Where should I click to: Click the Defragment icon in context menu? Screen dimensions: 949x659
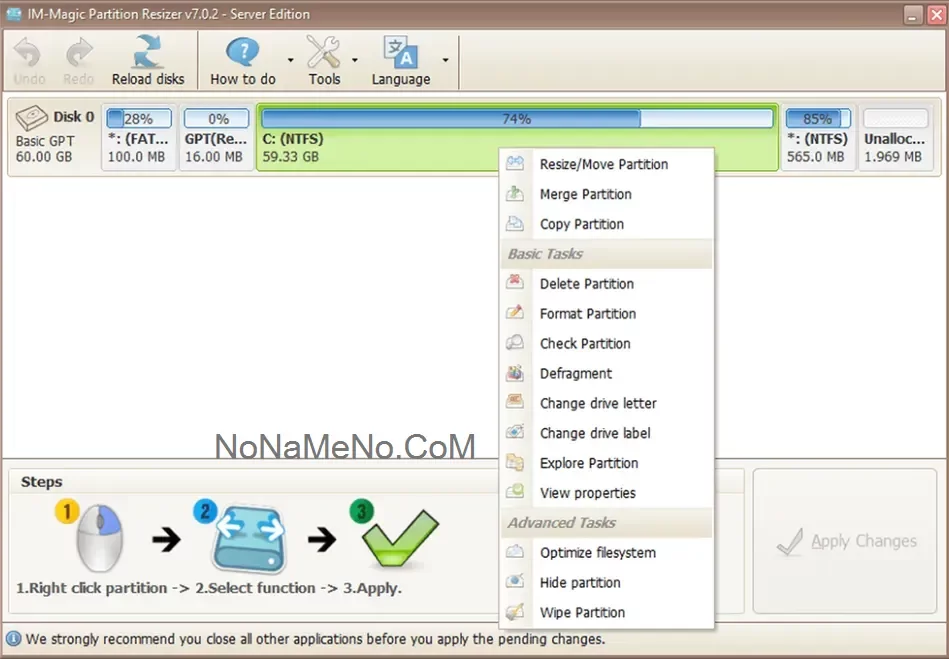[515, 373]
